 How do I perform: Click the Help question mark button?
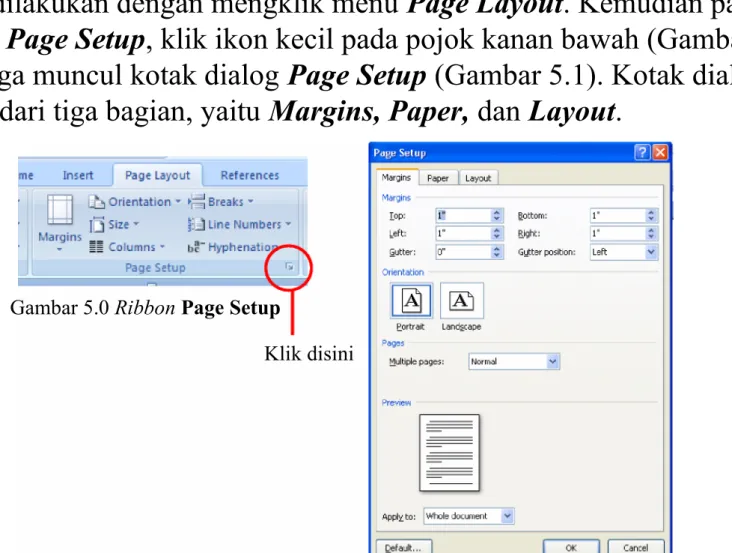pos(642,153)
